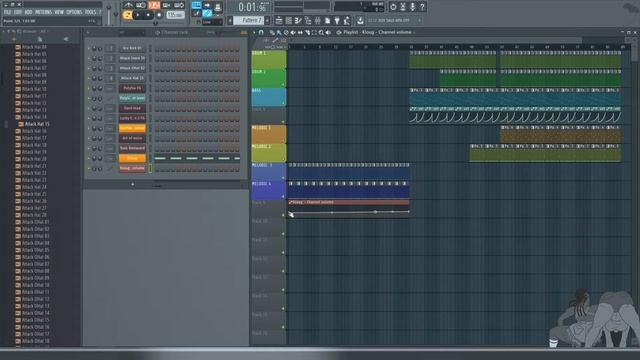Viewport: 640px width, 360px height.
Task: Open the OPTIONS menu
Action: (x=74, y=13)
